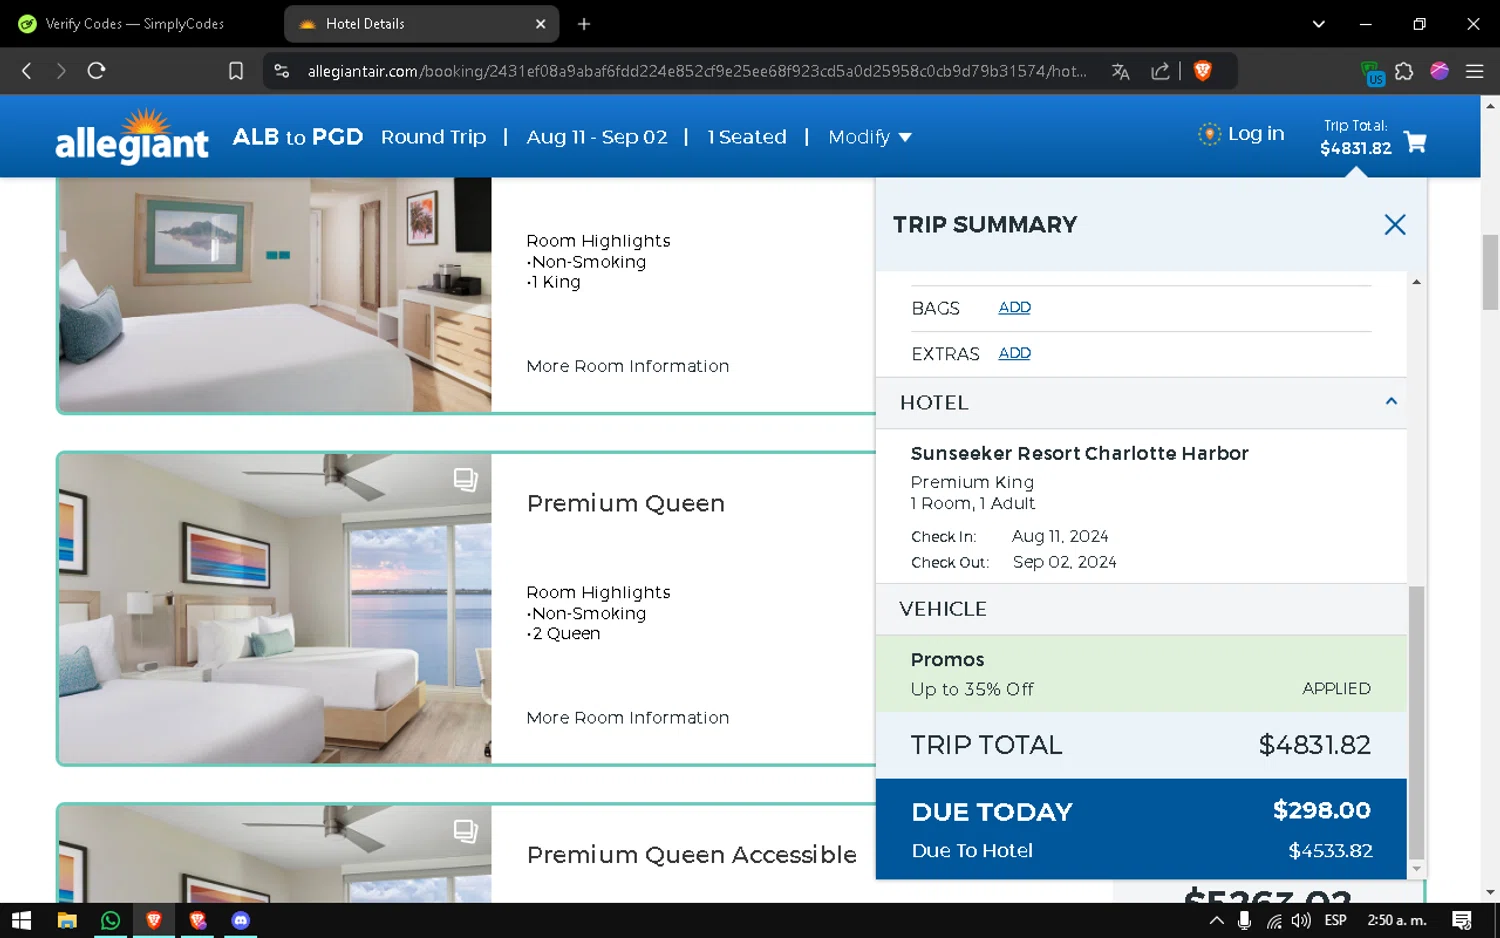
Task: Click Sunseeker Resort Charlotte Harbor hotel name
Action: click(x=1080, y=453)
